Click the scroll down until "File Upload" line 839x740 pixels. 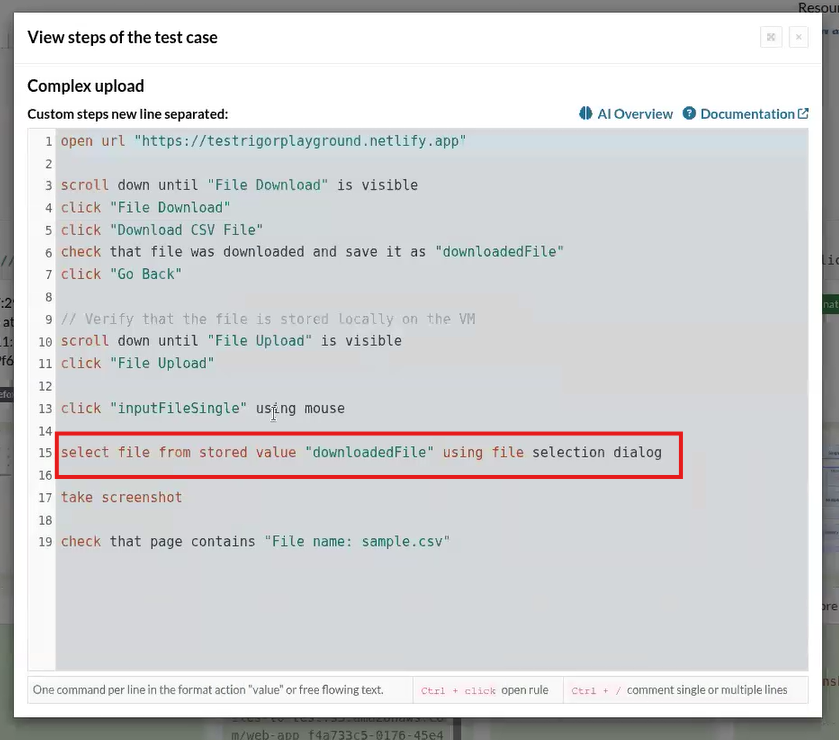(x=231, y=341)
